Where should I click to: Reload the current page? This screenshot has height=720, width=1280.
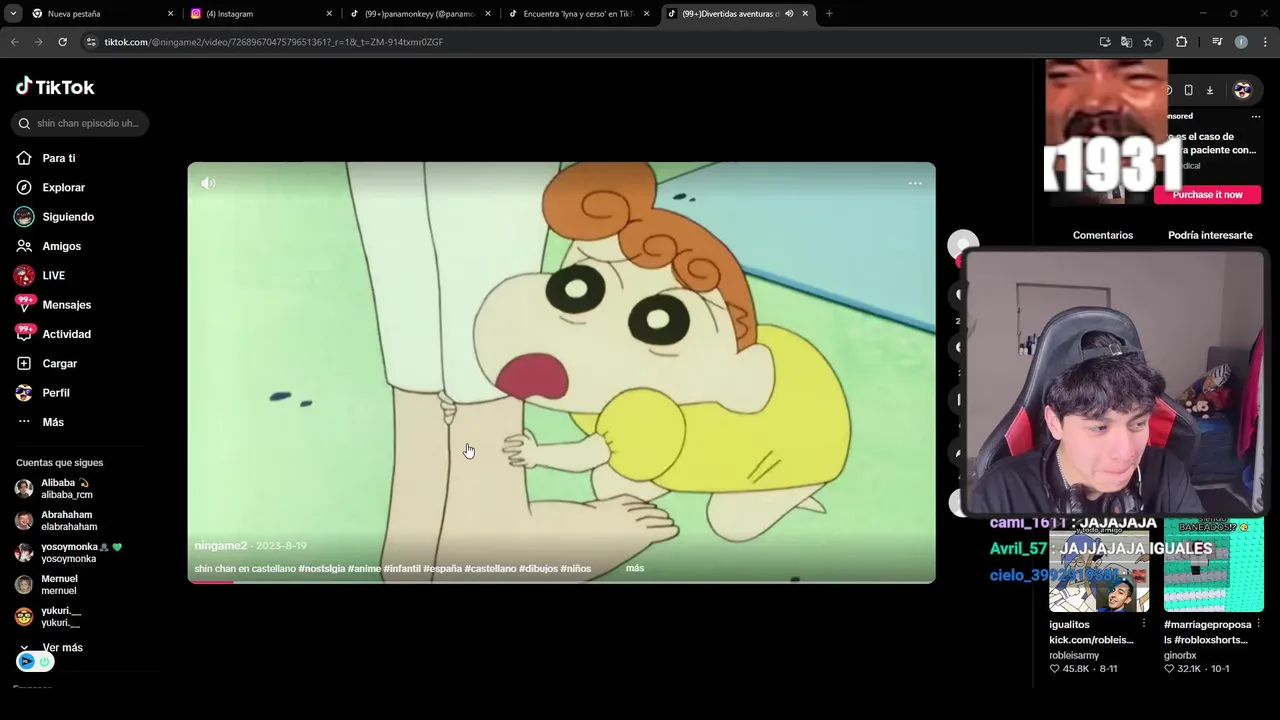(x=62, y=42)
